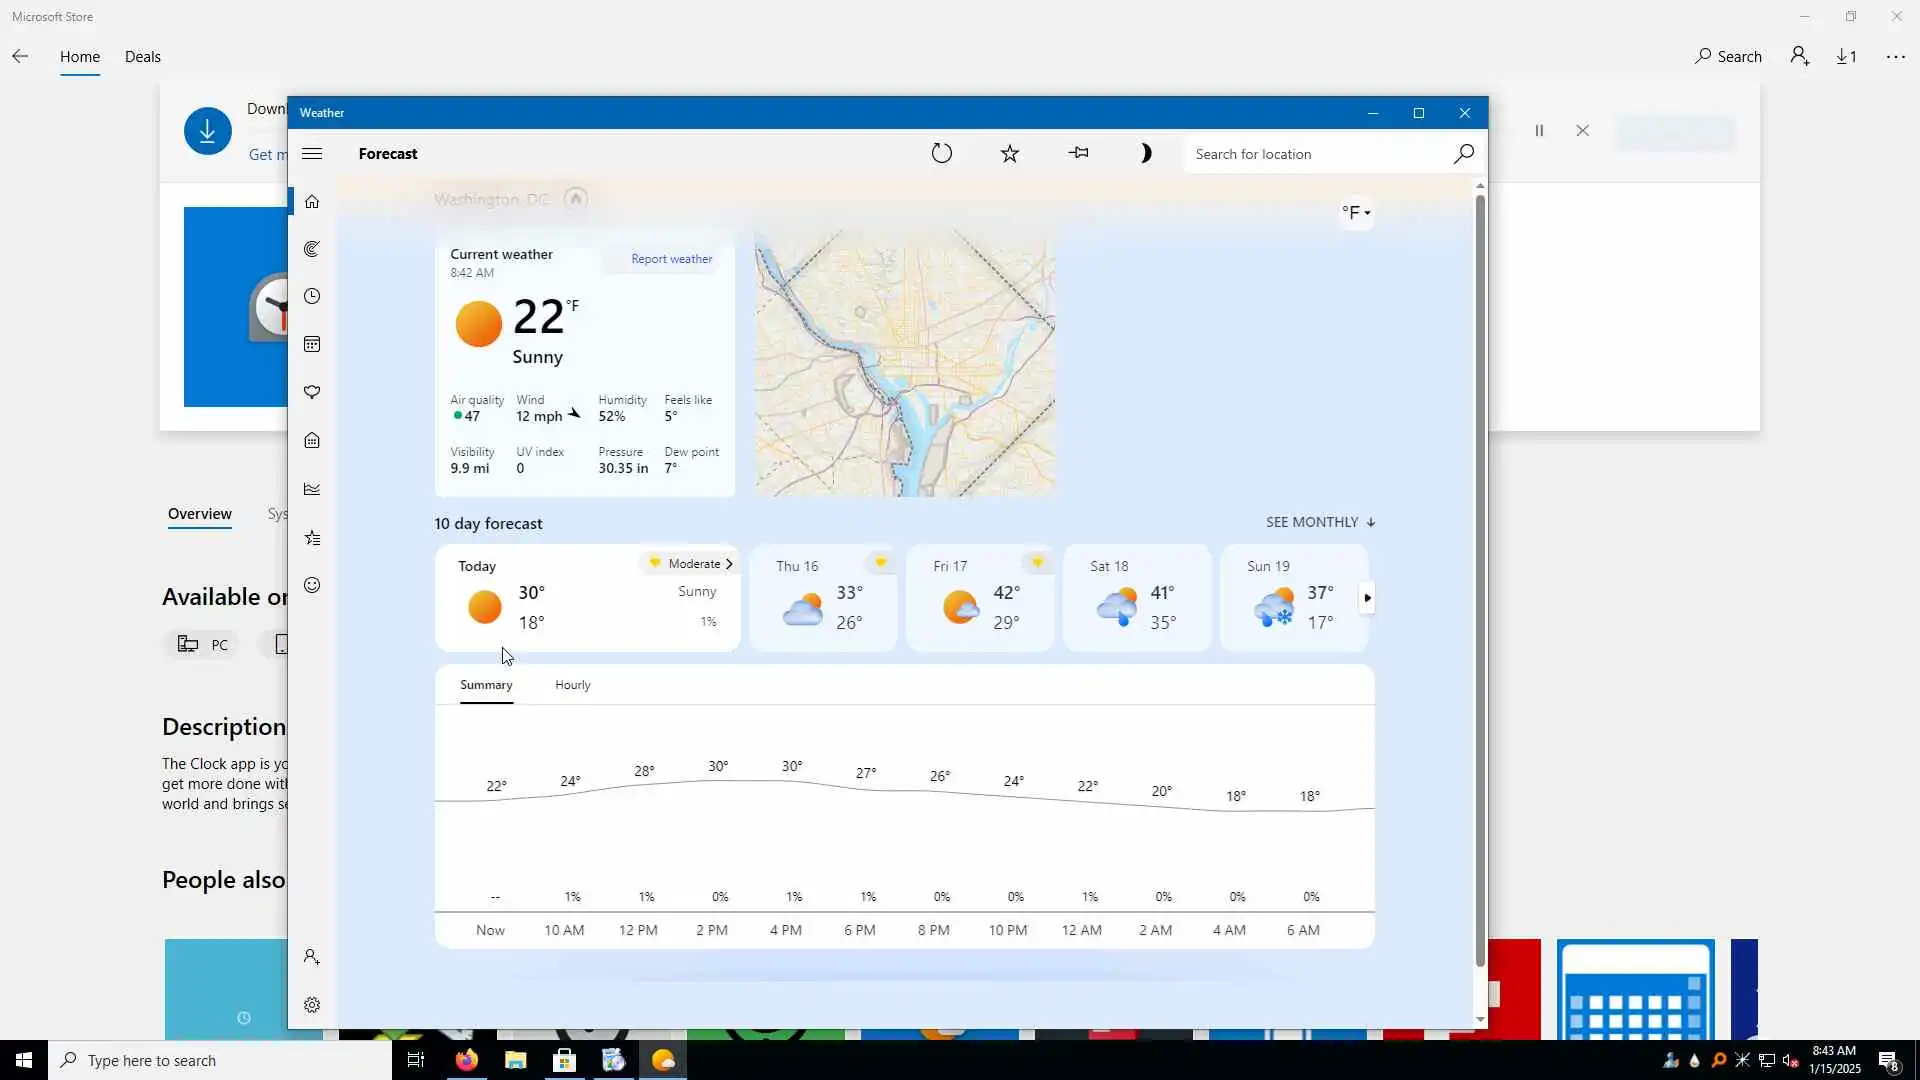Select the Summary tab
Viewport: 1920px width, 1080px height.
click(x=486, y=685)
